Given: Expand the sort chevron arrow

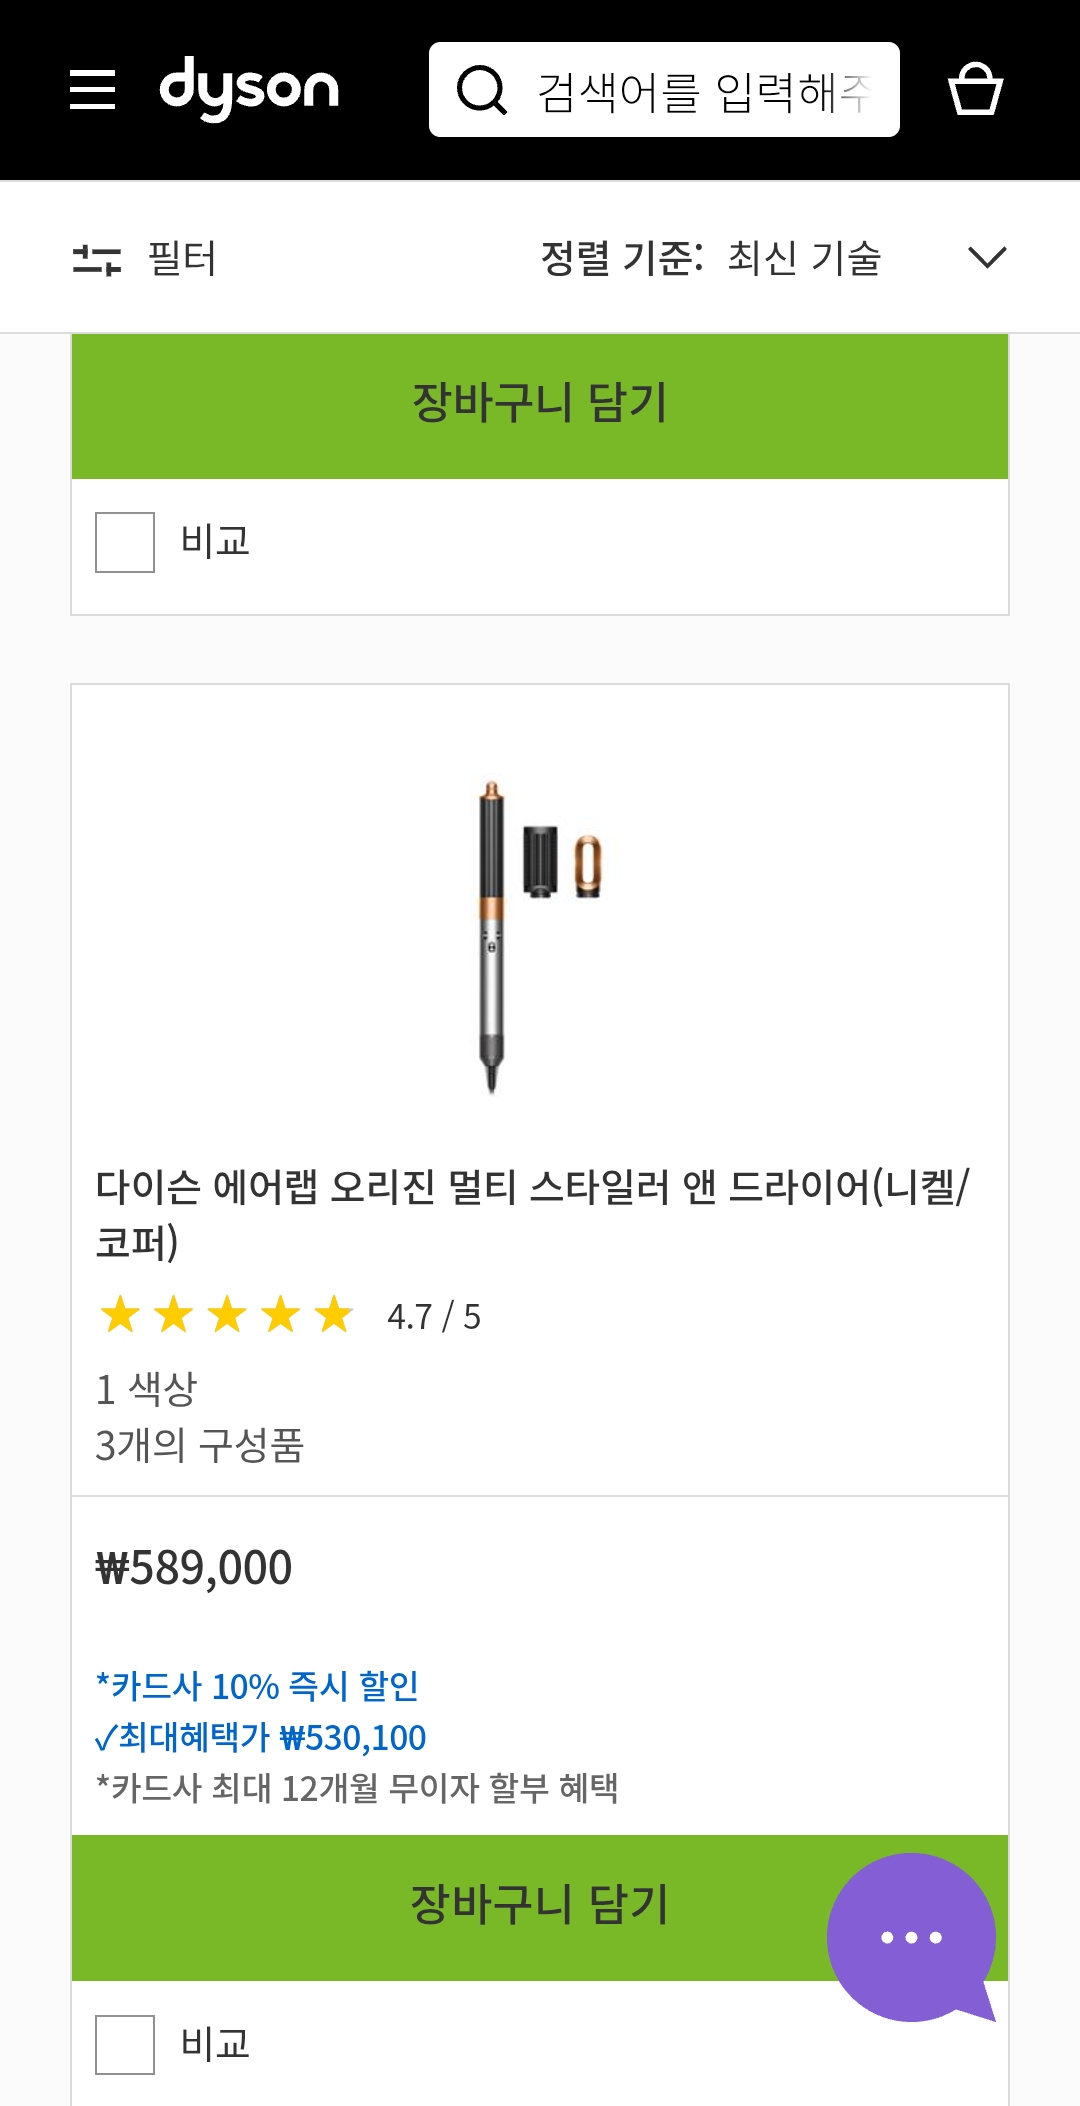Looking at the screenshot, I should click(987, 258).
